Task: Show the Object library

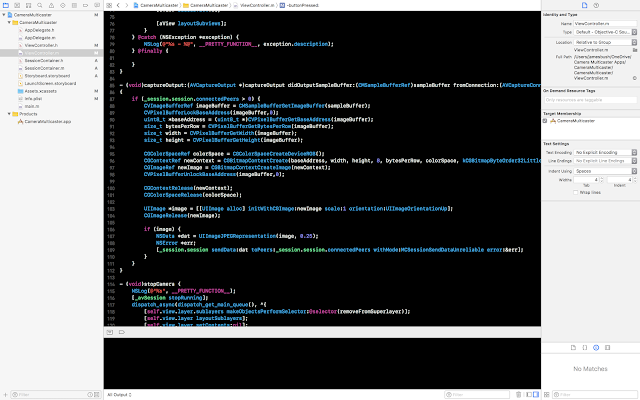Action: click(596, 348)
